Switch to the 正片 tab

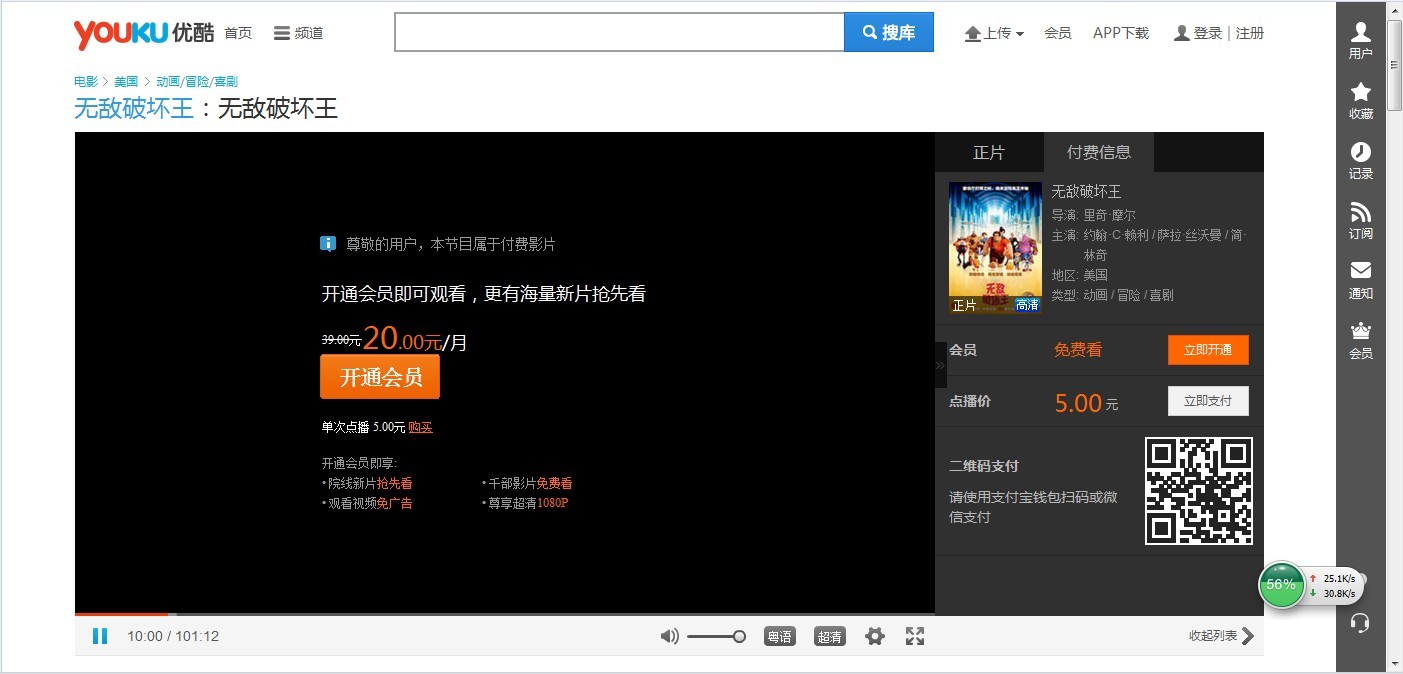[x=989, y=152]
